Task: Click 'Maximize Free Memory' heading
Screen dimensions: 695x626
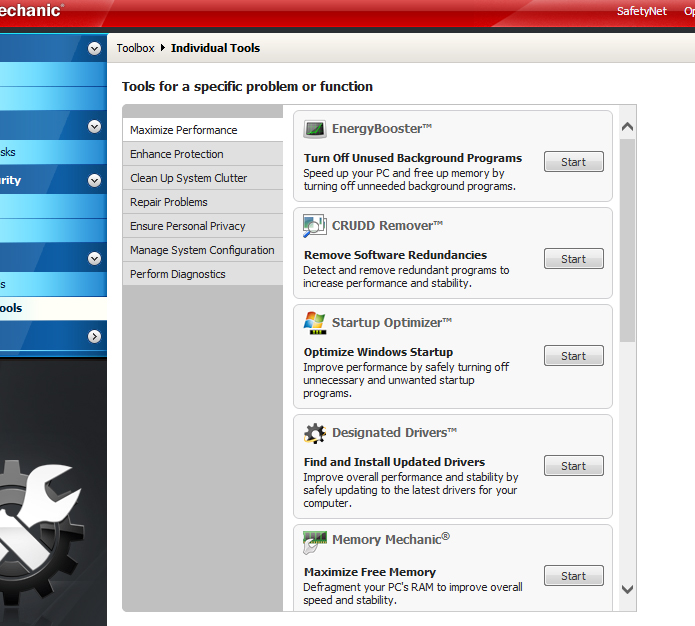Action: click(370, 572)
